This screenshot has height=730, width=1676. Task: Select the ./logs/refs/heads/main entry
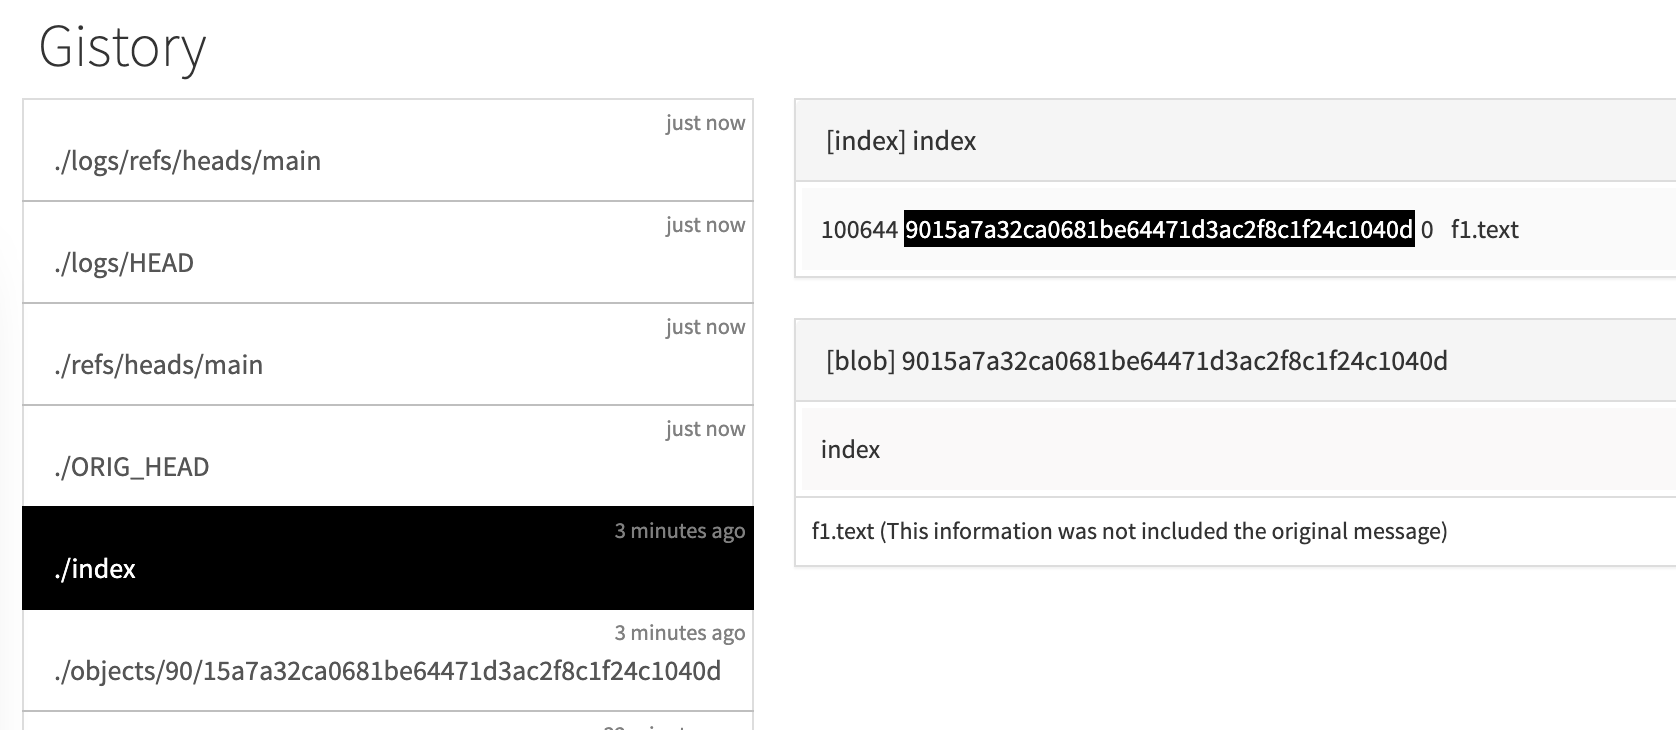pyautogui.click(x=188, y=161)
